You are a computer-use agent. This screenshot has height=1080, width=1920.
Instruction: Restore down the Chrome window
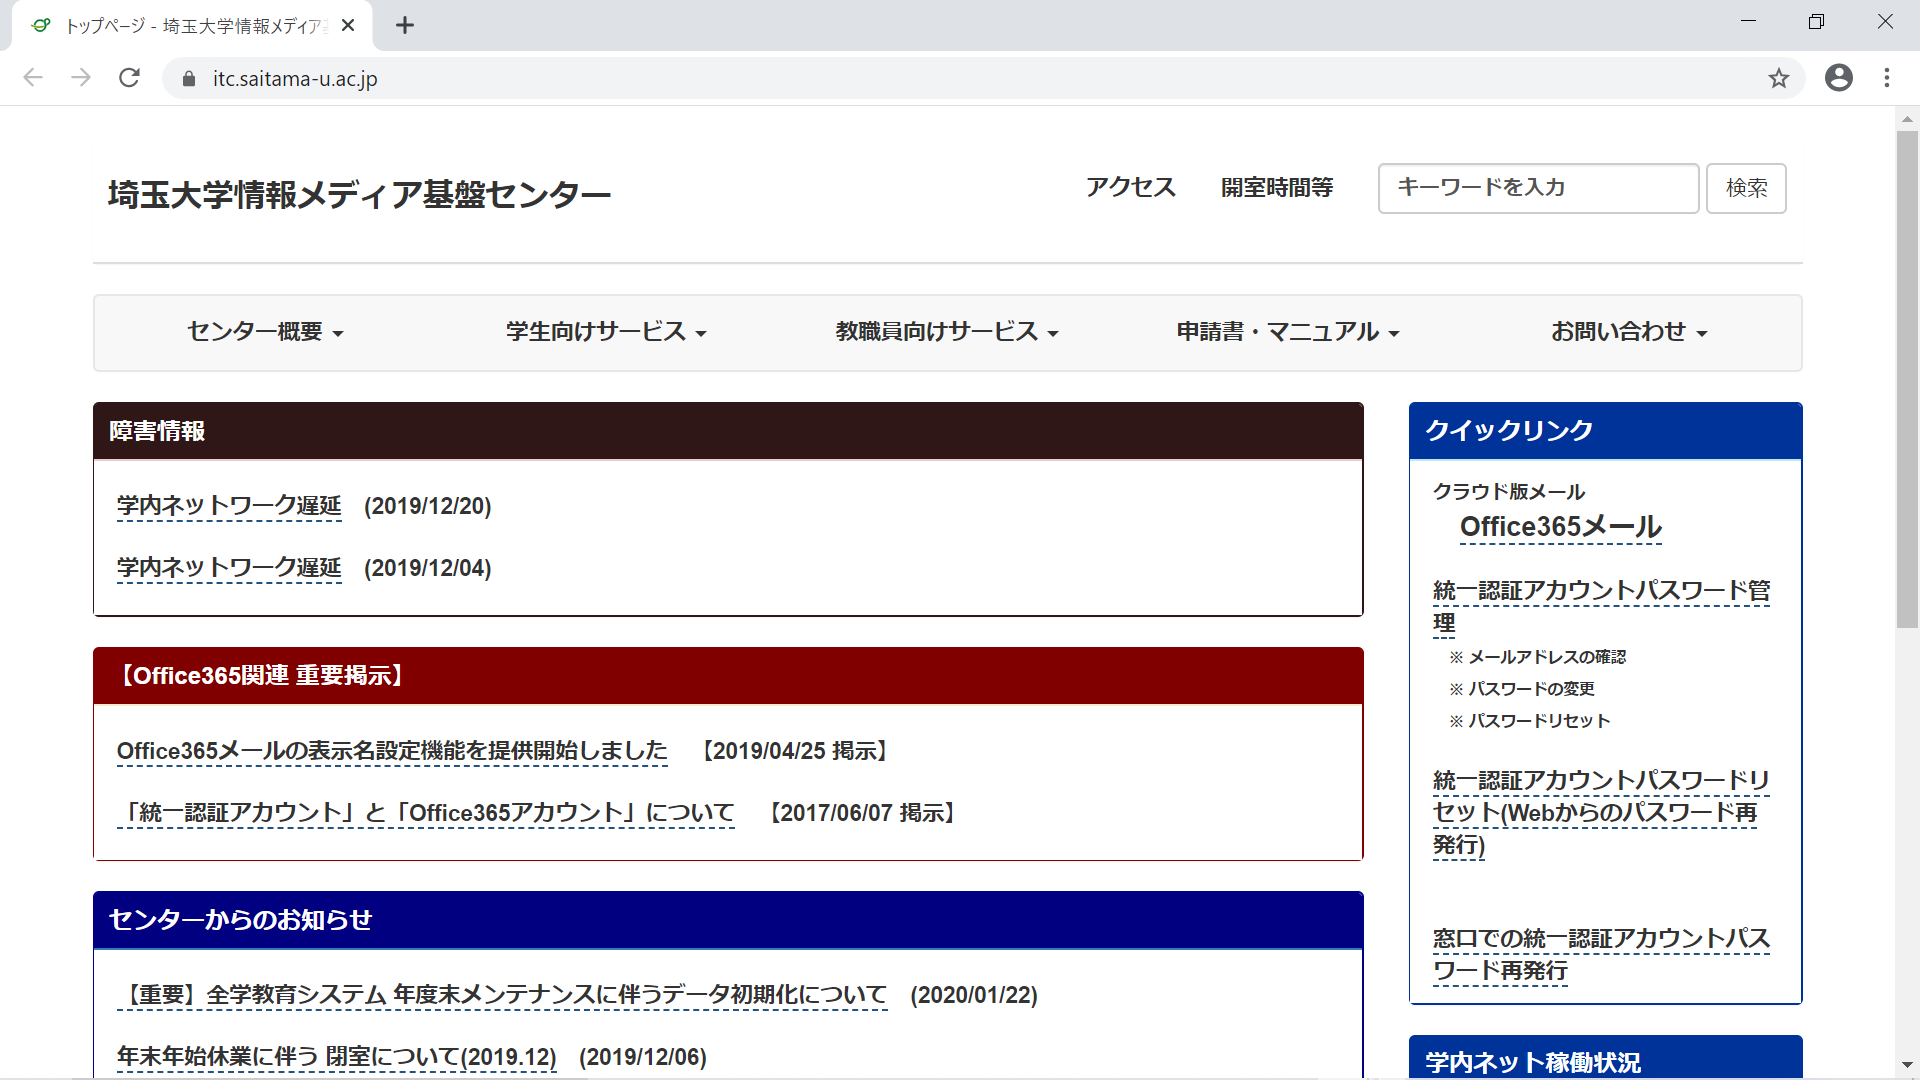click(x=1816, y=22)
